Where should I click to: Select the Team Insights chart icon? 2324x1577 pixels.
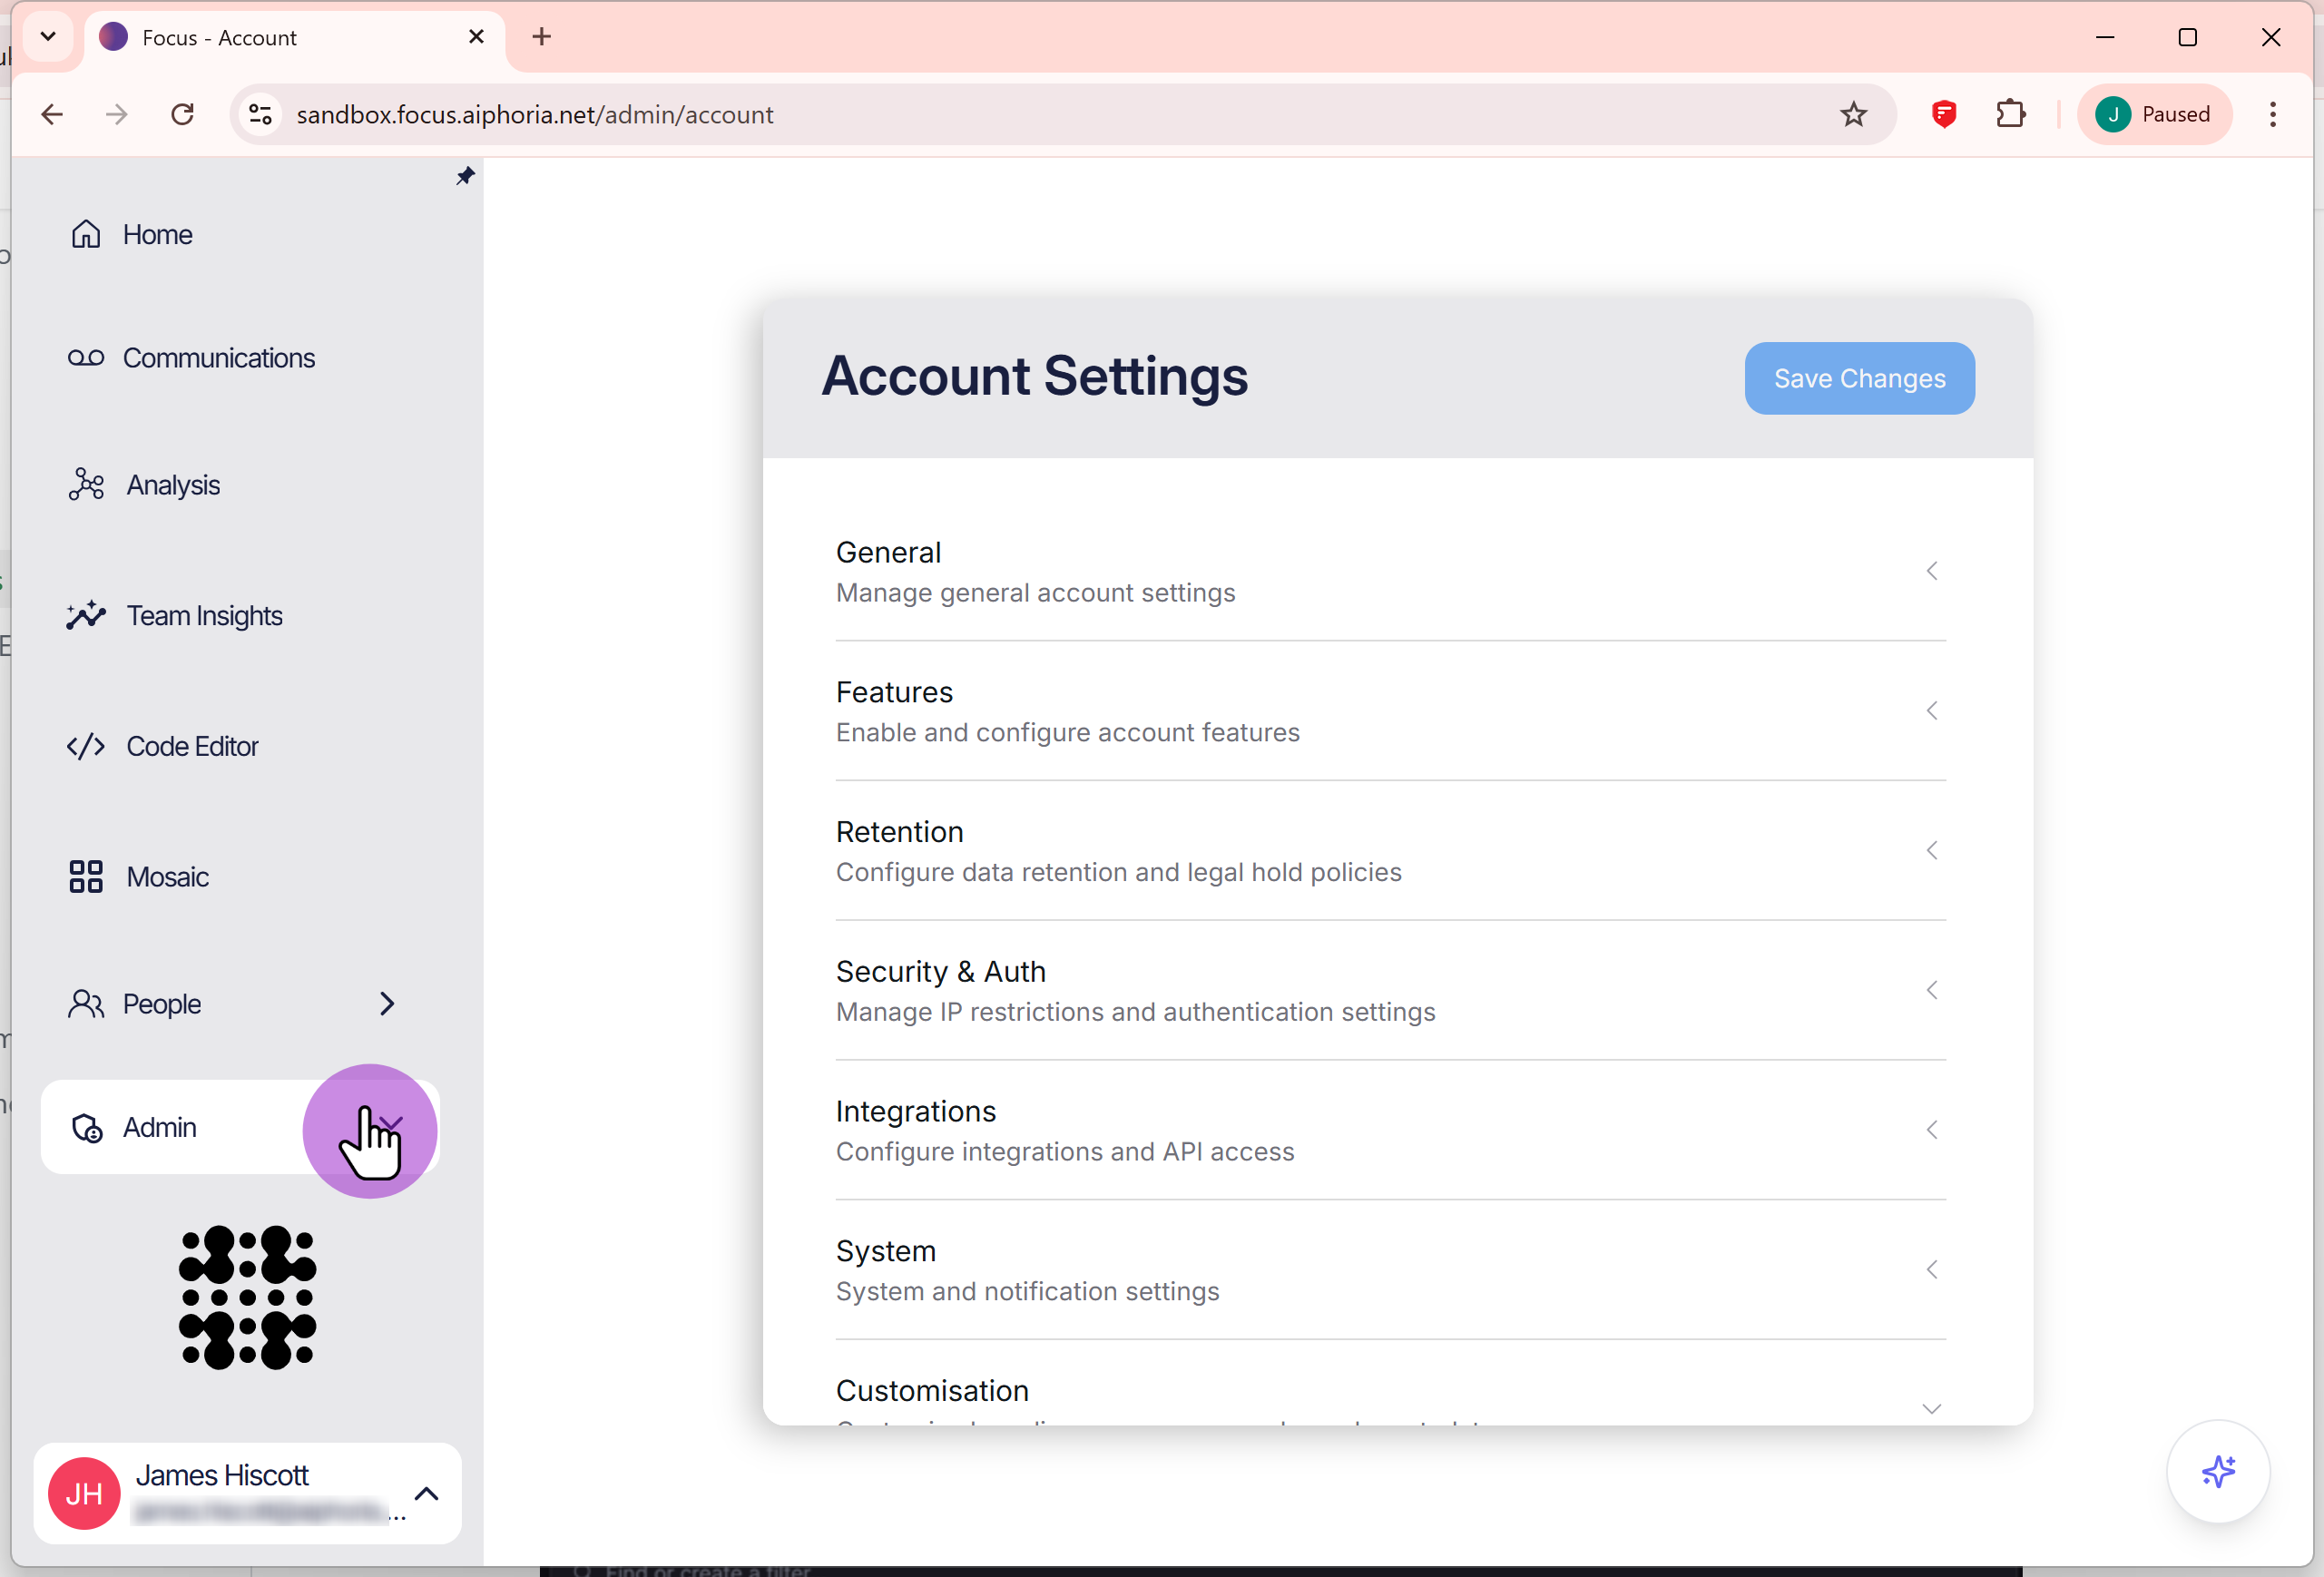[x=86, y=615]
